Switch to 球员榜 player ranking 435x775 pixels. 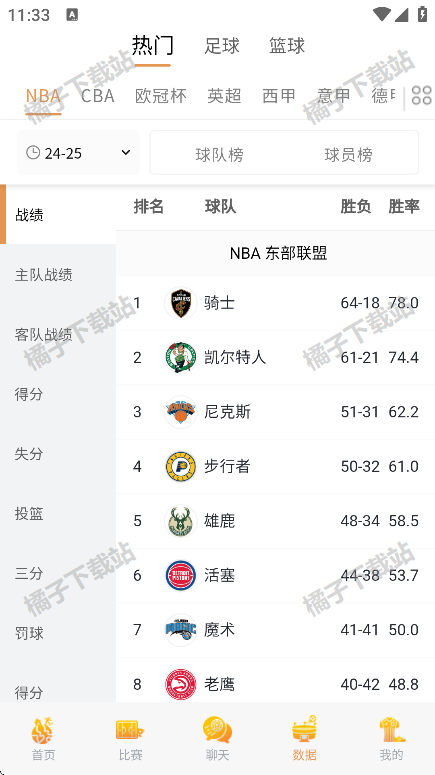click(348, 155)
